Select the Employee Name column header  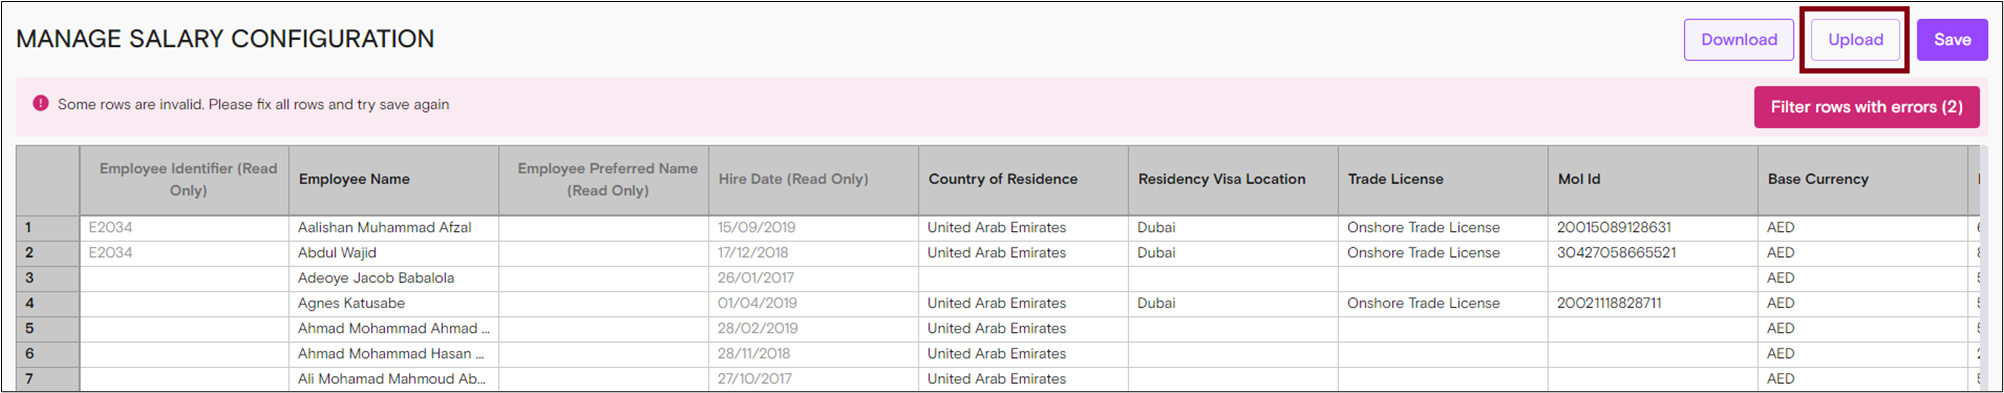pyautogui.click(x=394, y=180)
